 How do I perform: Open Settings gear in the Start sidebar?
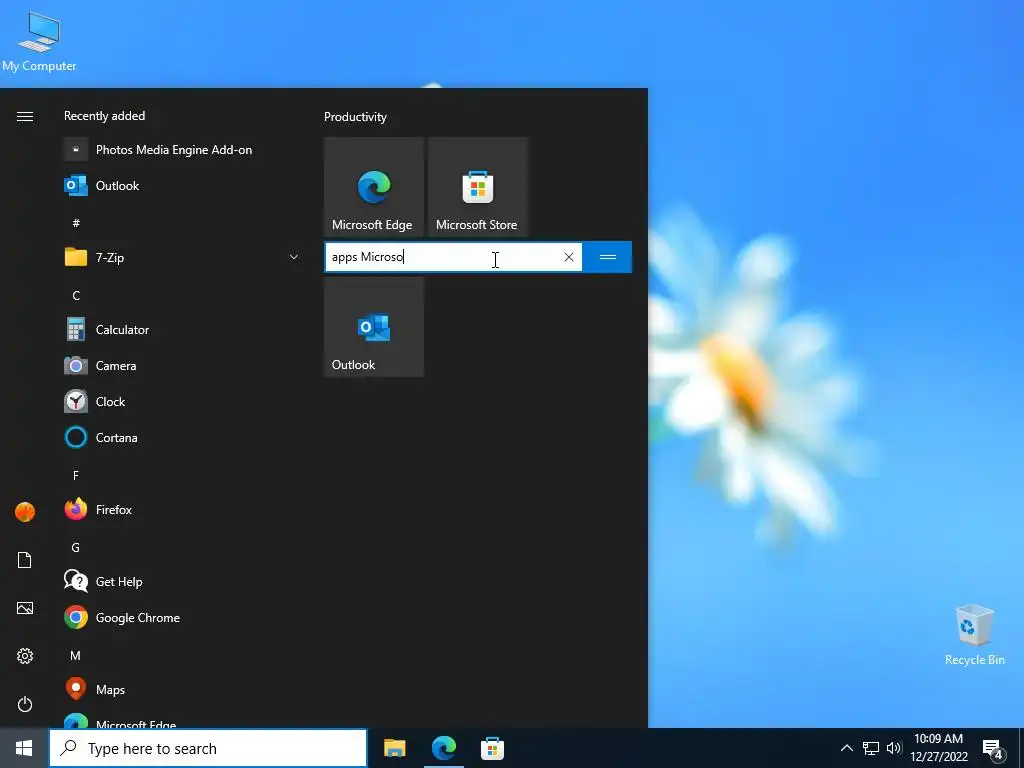pyautogui.click(x=25, y=656)
